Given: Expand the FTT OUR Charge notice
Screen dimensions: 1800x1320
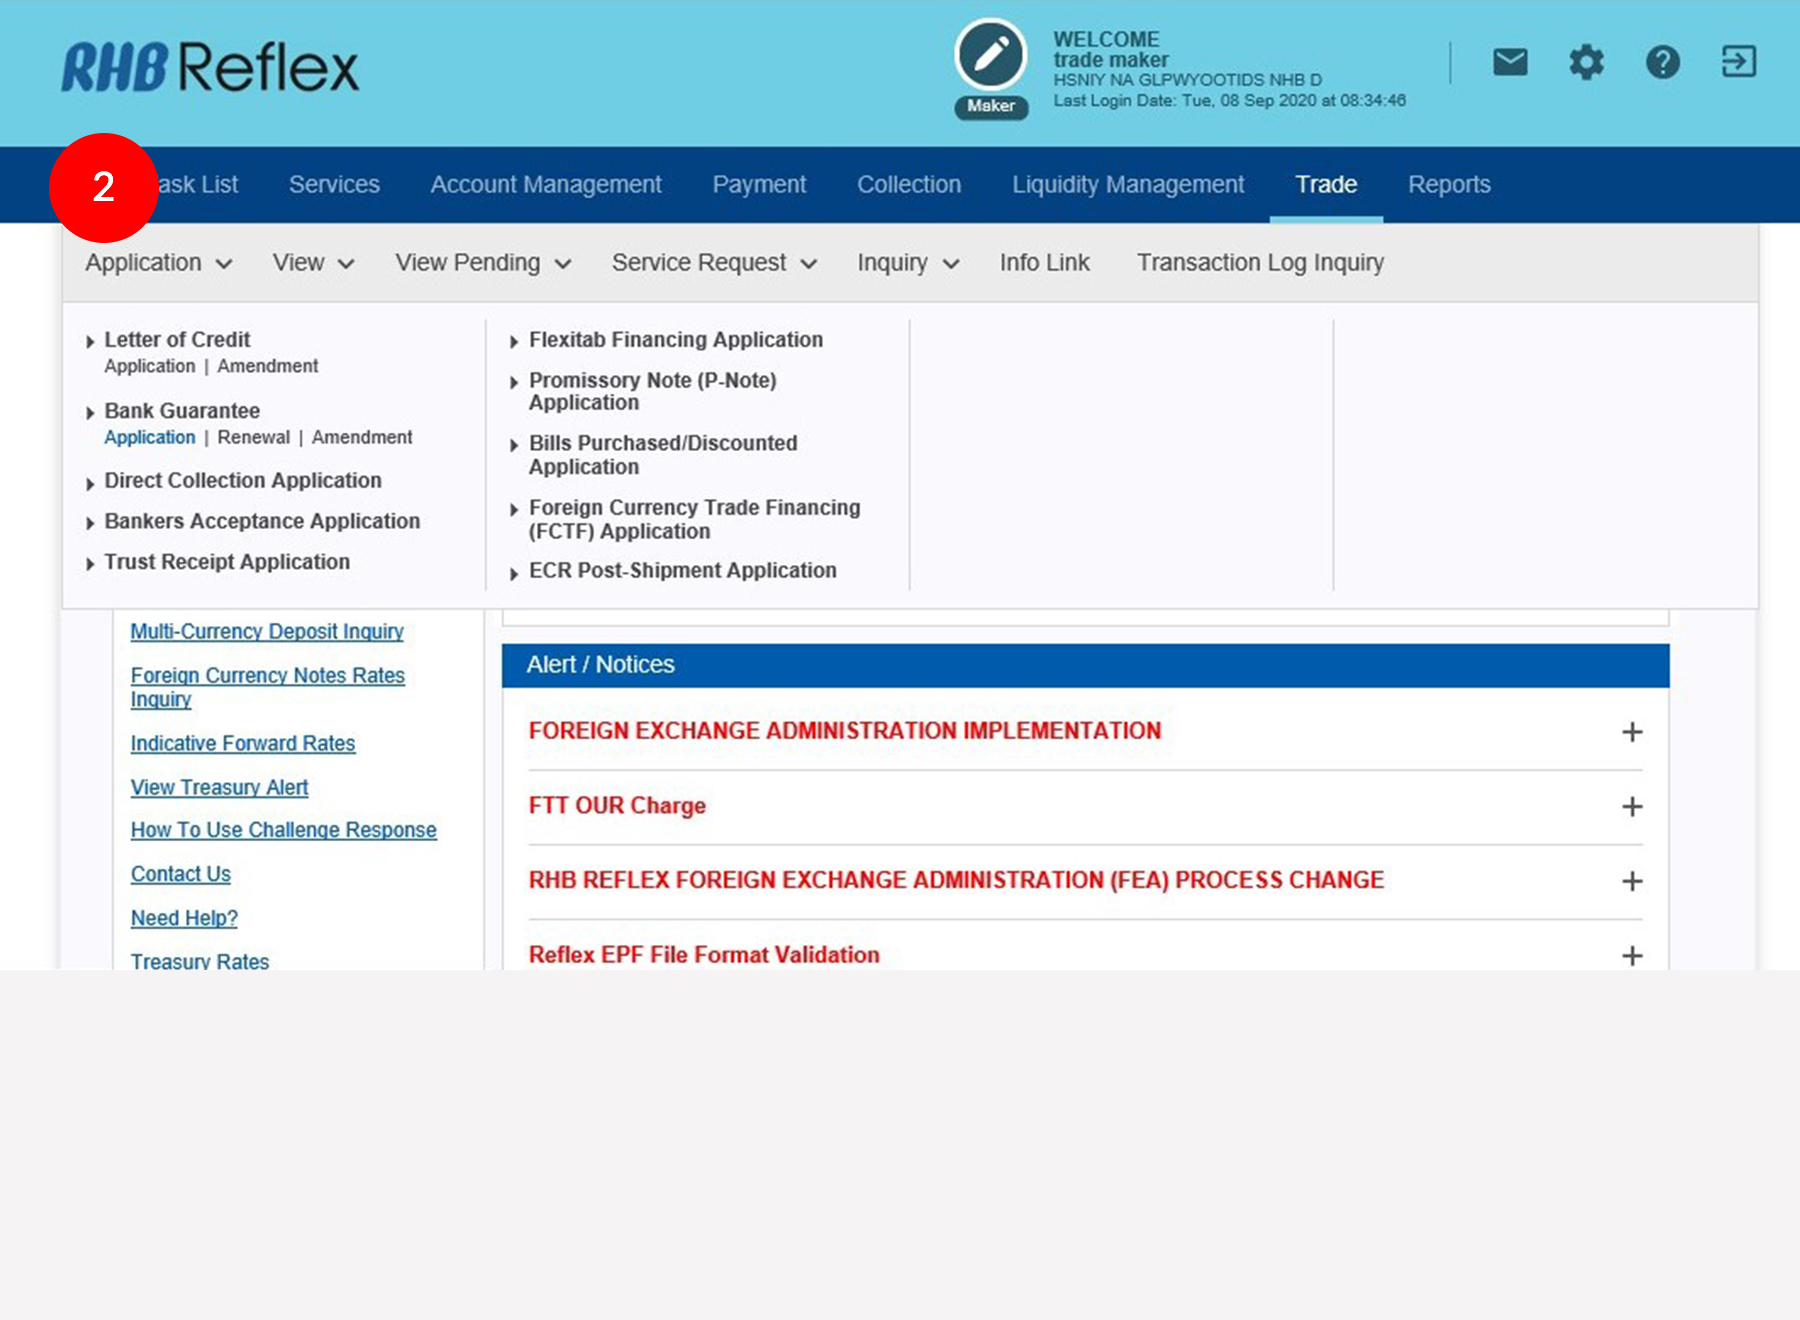Looking at the screenshot, I should pos(1631,807).
